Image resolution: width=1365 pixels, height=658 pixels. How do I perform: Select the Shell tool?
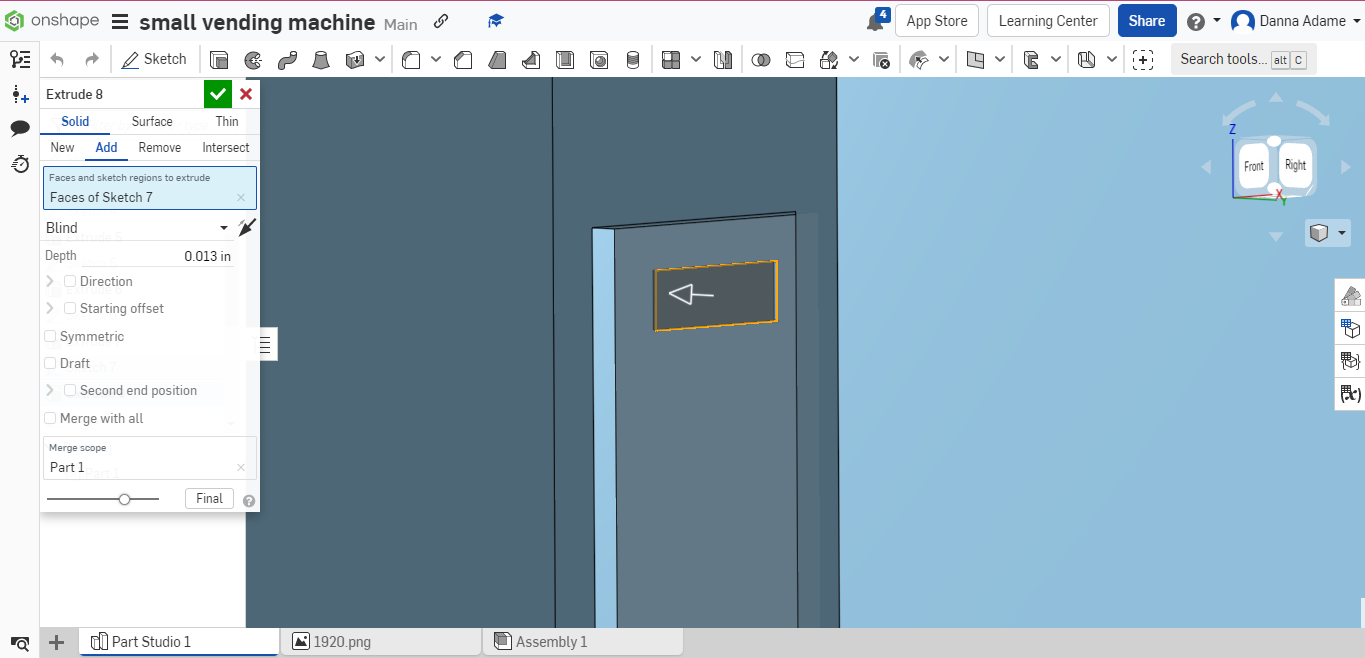click(564, 59)
